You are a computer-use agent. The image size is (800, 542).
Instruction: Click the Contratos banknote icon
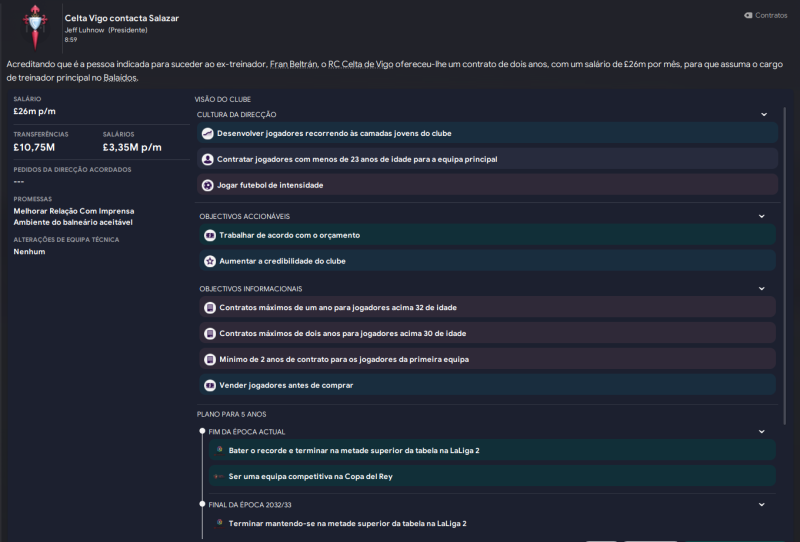pyautogui.click(x=748, y=16)
